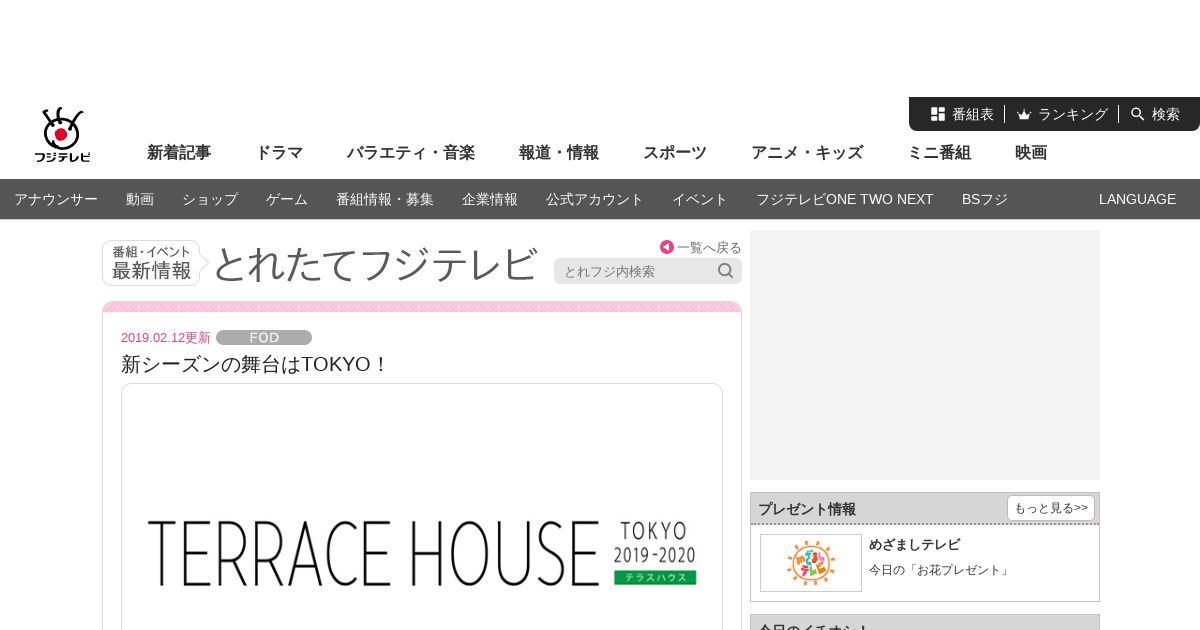The width and height of the screenshot is (1200, 630).
Task: Go to the イベント link
Action: point(700,199)
